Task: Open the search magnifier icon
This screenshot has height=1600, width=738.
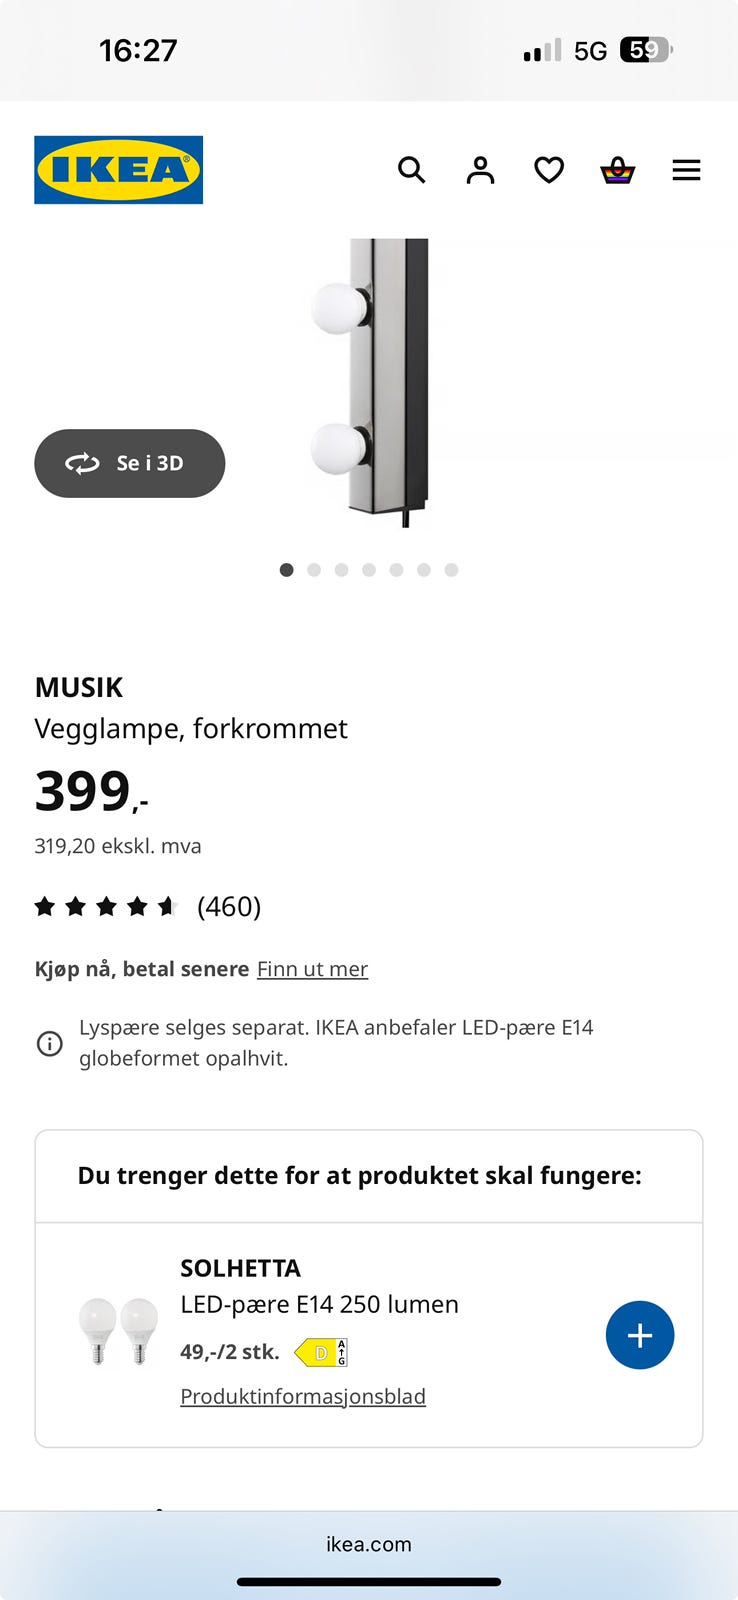Action: pos(411,170)
